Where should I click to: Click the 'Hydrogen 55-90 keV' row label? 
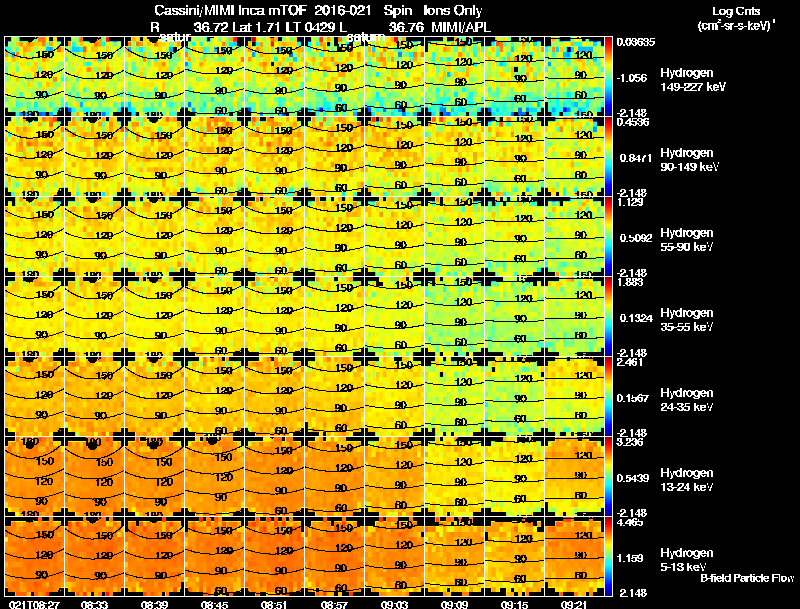click(687, 240)
